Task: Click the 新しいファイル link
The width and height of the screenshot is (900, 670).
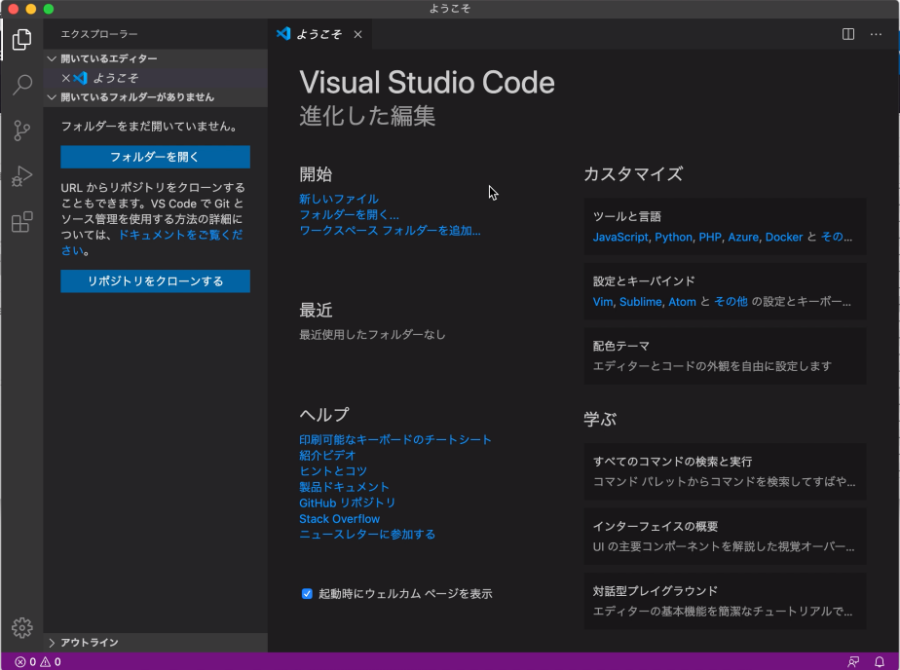Action: click(339, 199)
